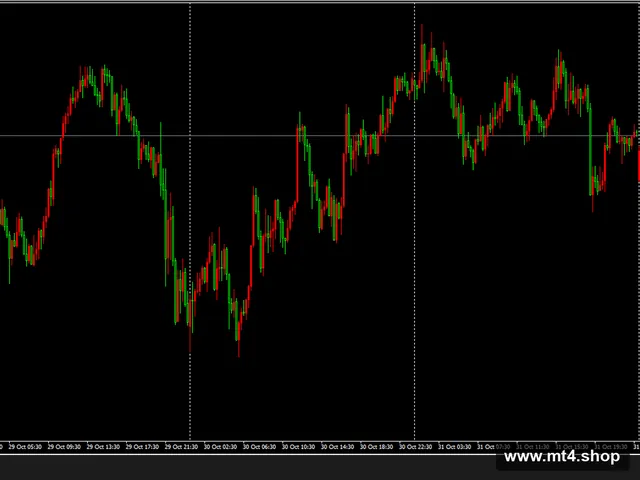Click the 30 Oct 14:30 time axis label

338,447
